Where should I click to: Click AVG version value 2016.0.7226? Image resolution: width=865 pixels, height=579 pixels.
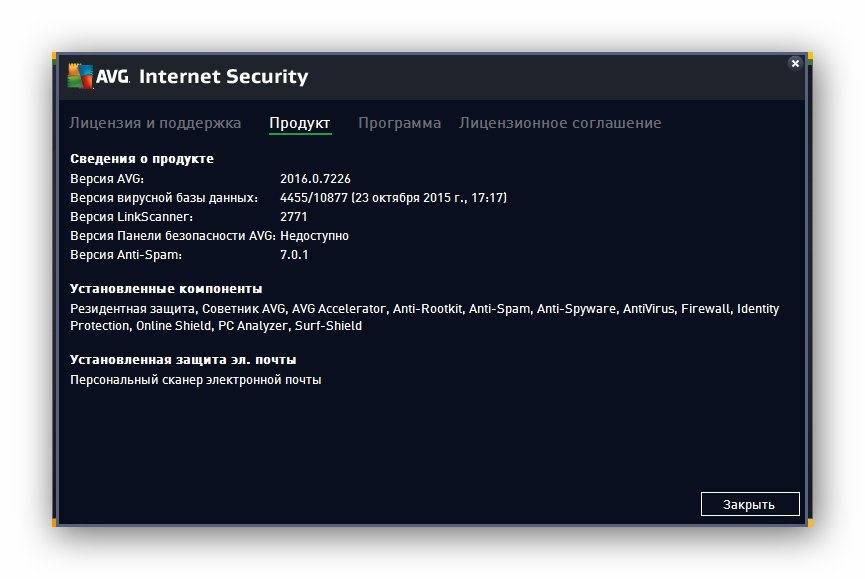tap(315, 179)
